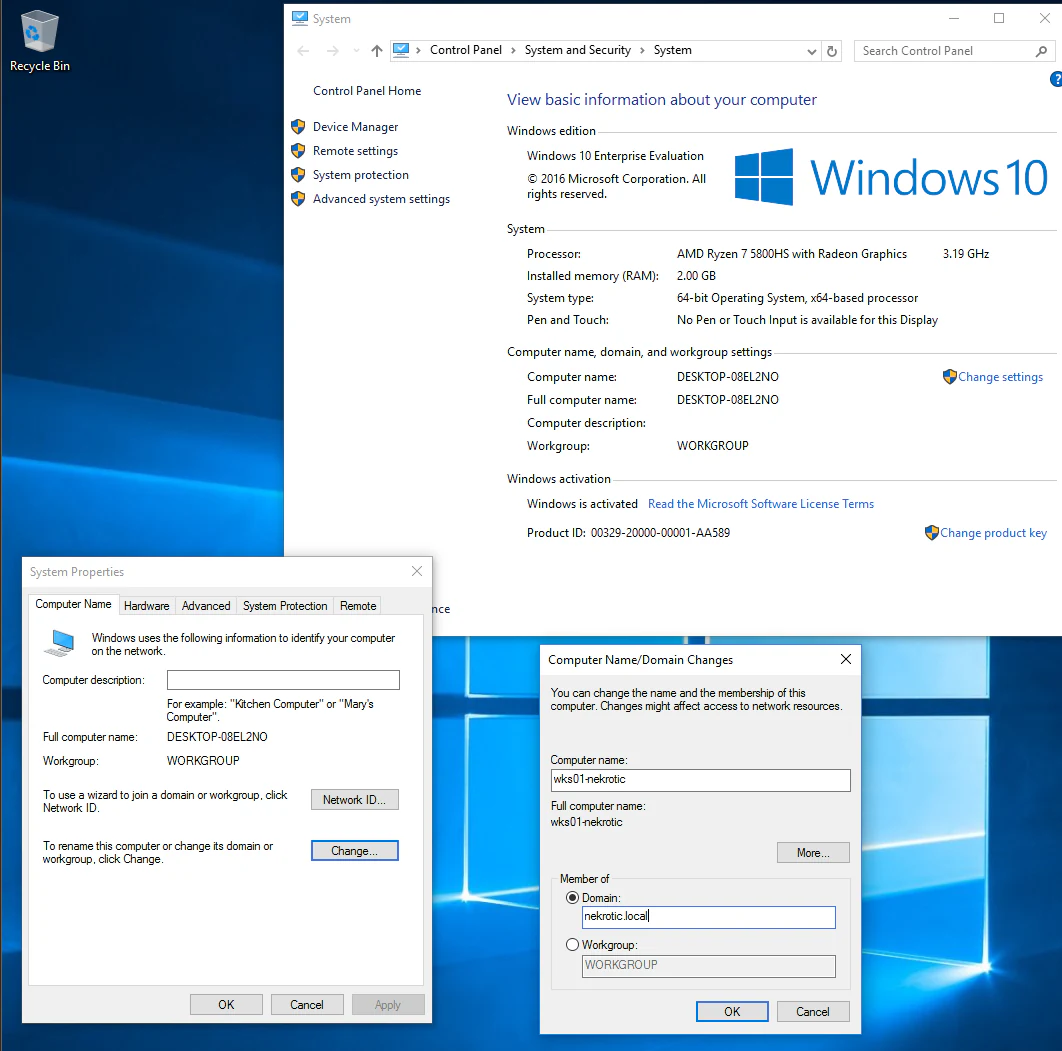
Task: Expand the chevron after System and Security breadcrumb
Action: coord(642,50)
